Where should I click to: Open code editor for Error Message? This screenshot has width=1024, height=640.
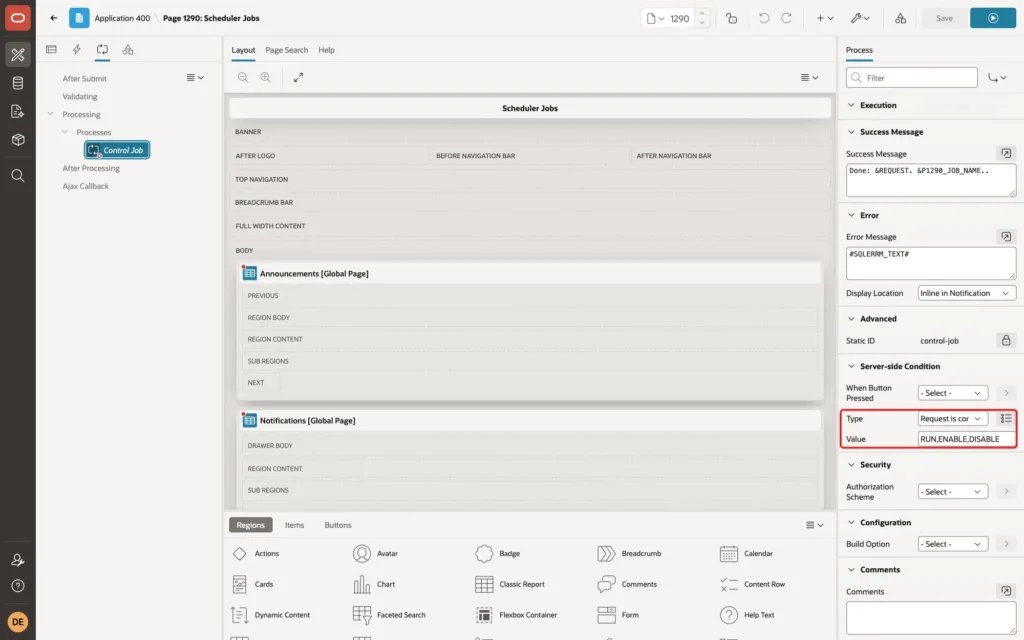coord(1006,236)
